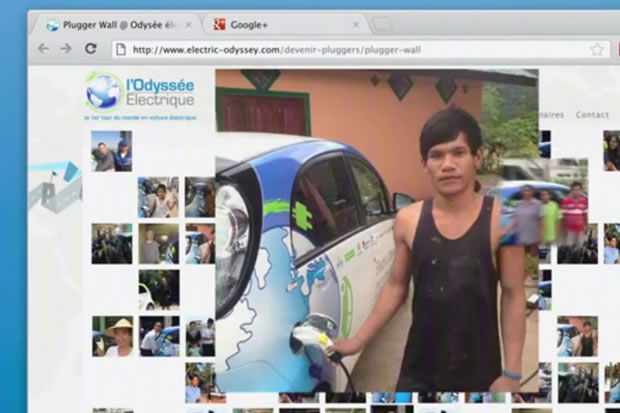The height and width of the screenshot is (413, 620).
Task: Click the browser back arrow
Action: (43, 48)
